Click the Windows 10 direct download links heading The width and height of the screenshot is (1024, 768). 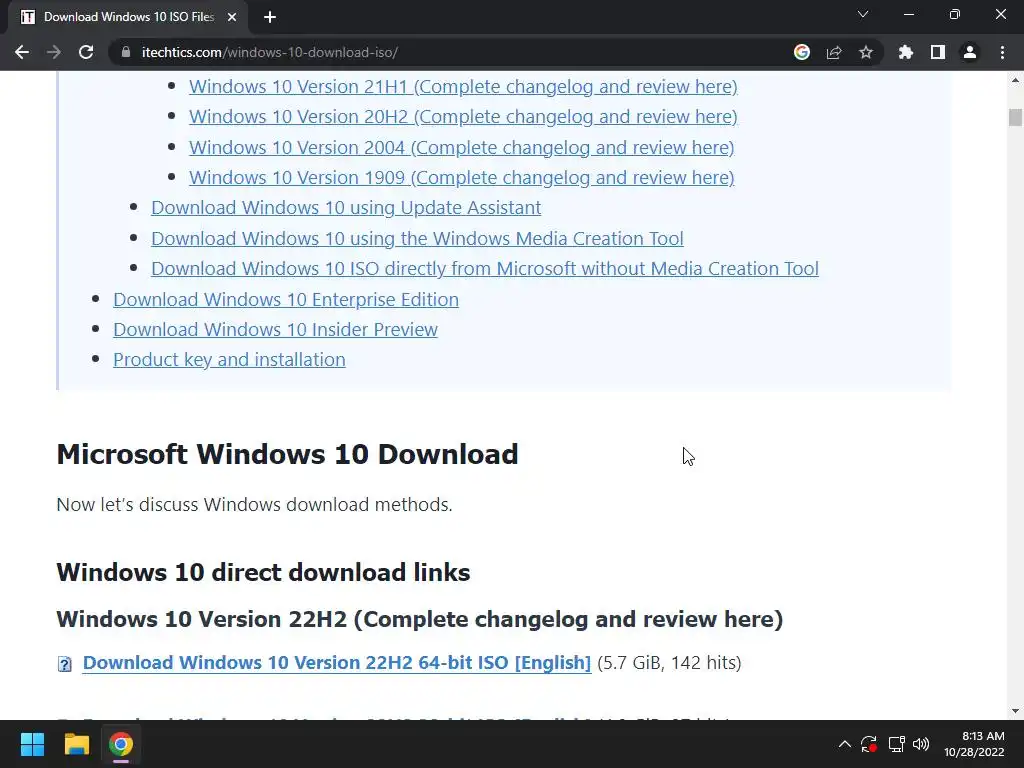[263, 572]
